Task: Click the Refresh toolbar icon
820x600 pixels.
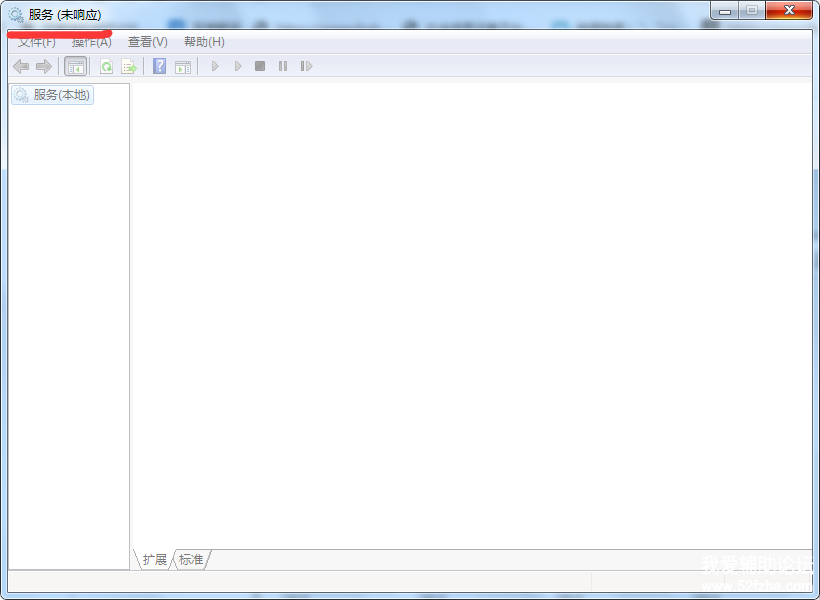Action: 106,66
